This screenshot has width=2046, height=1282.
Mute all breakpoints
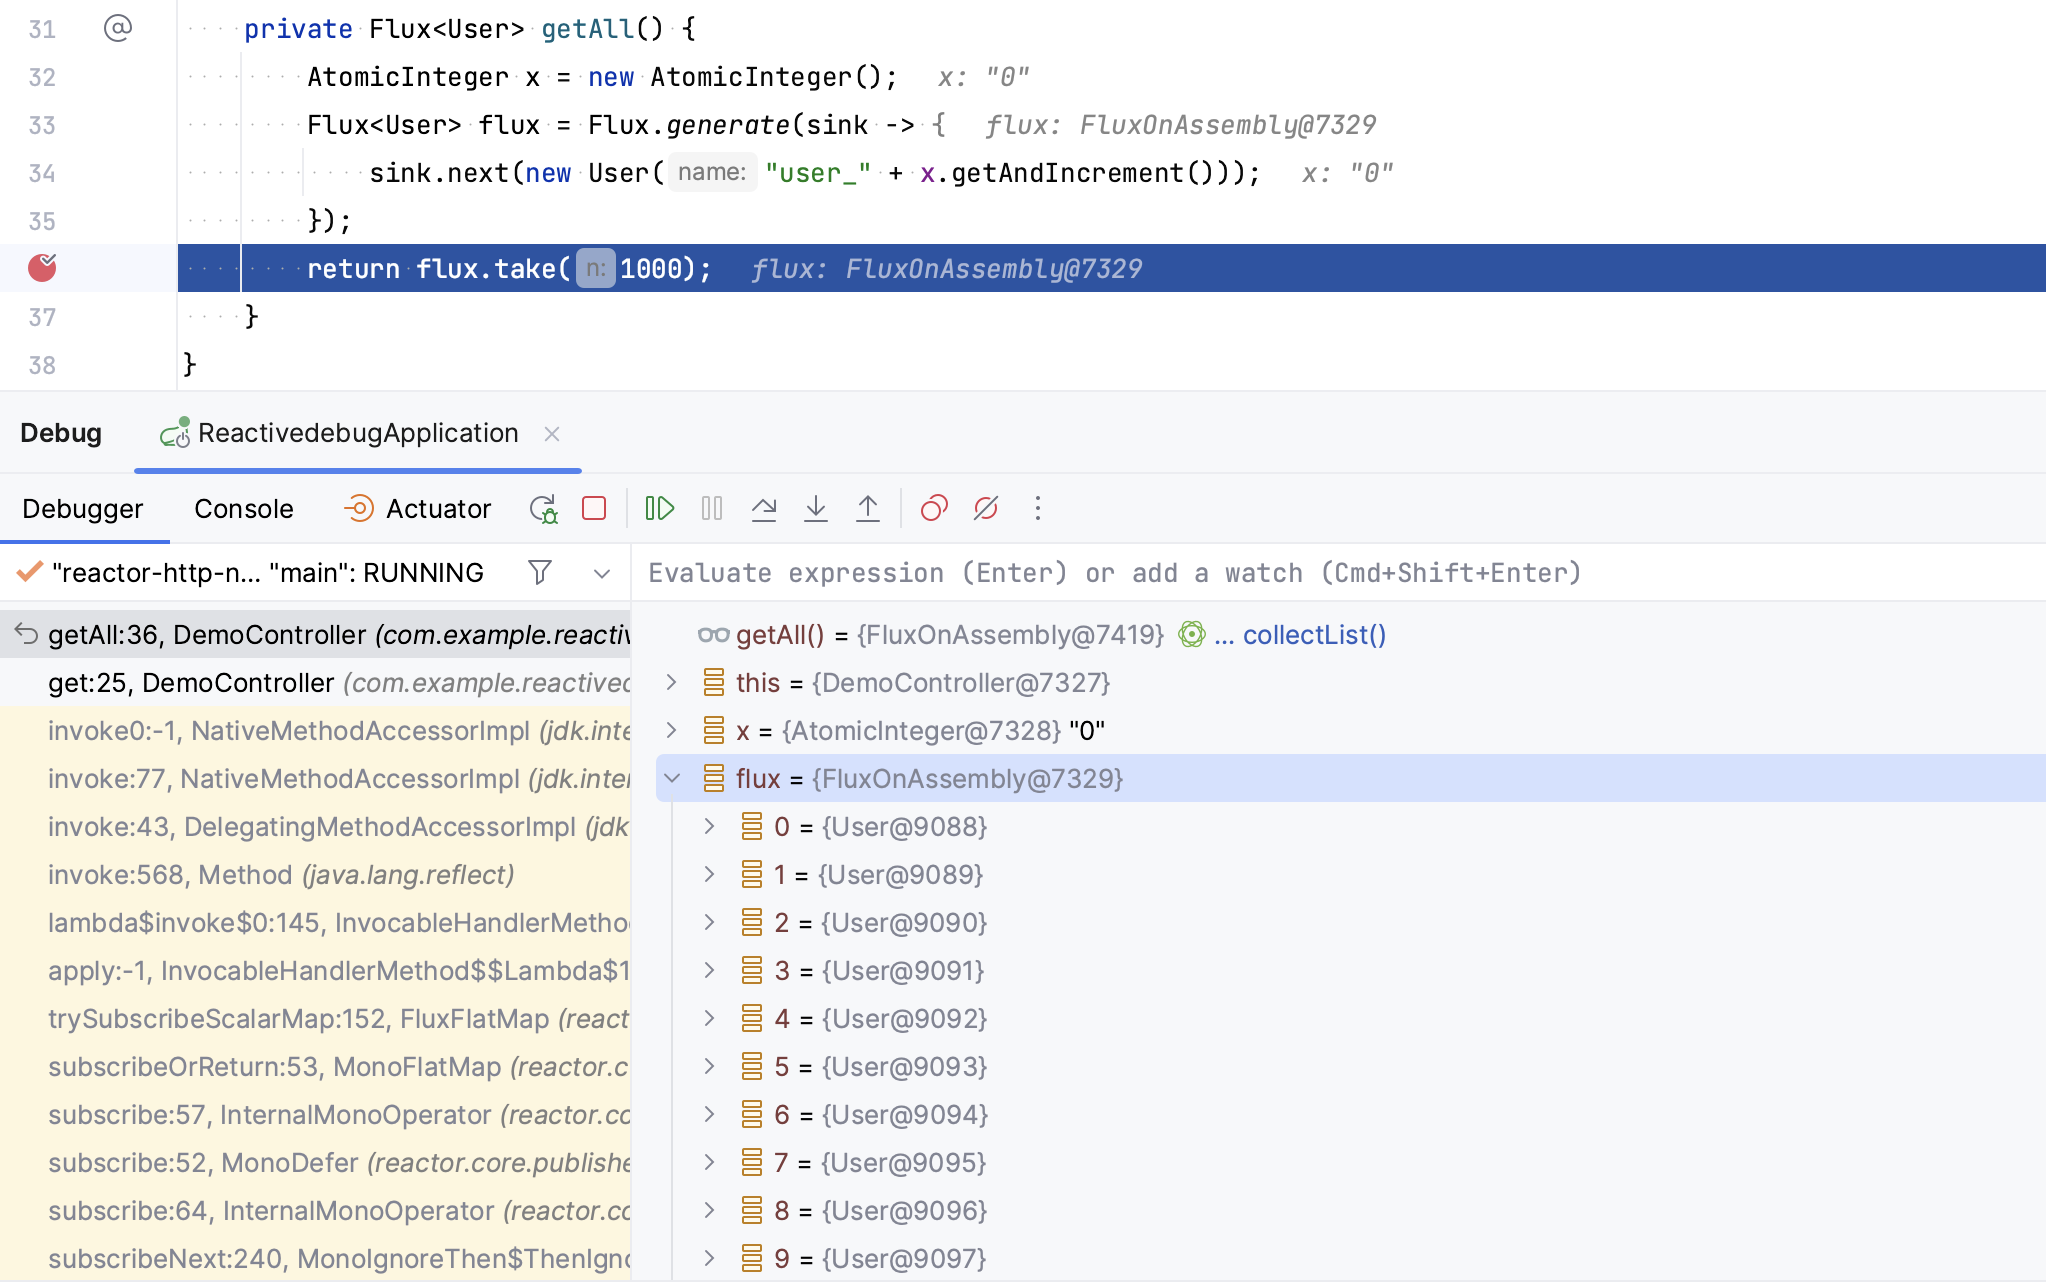[985, 508]
